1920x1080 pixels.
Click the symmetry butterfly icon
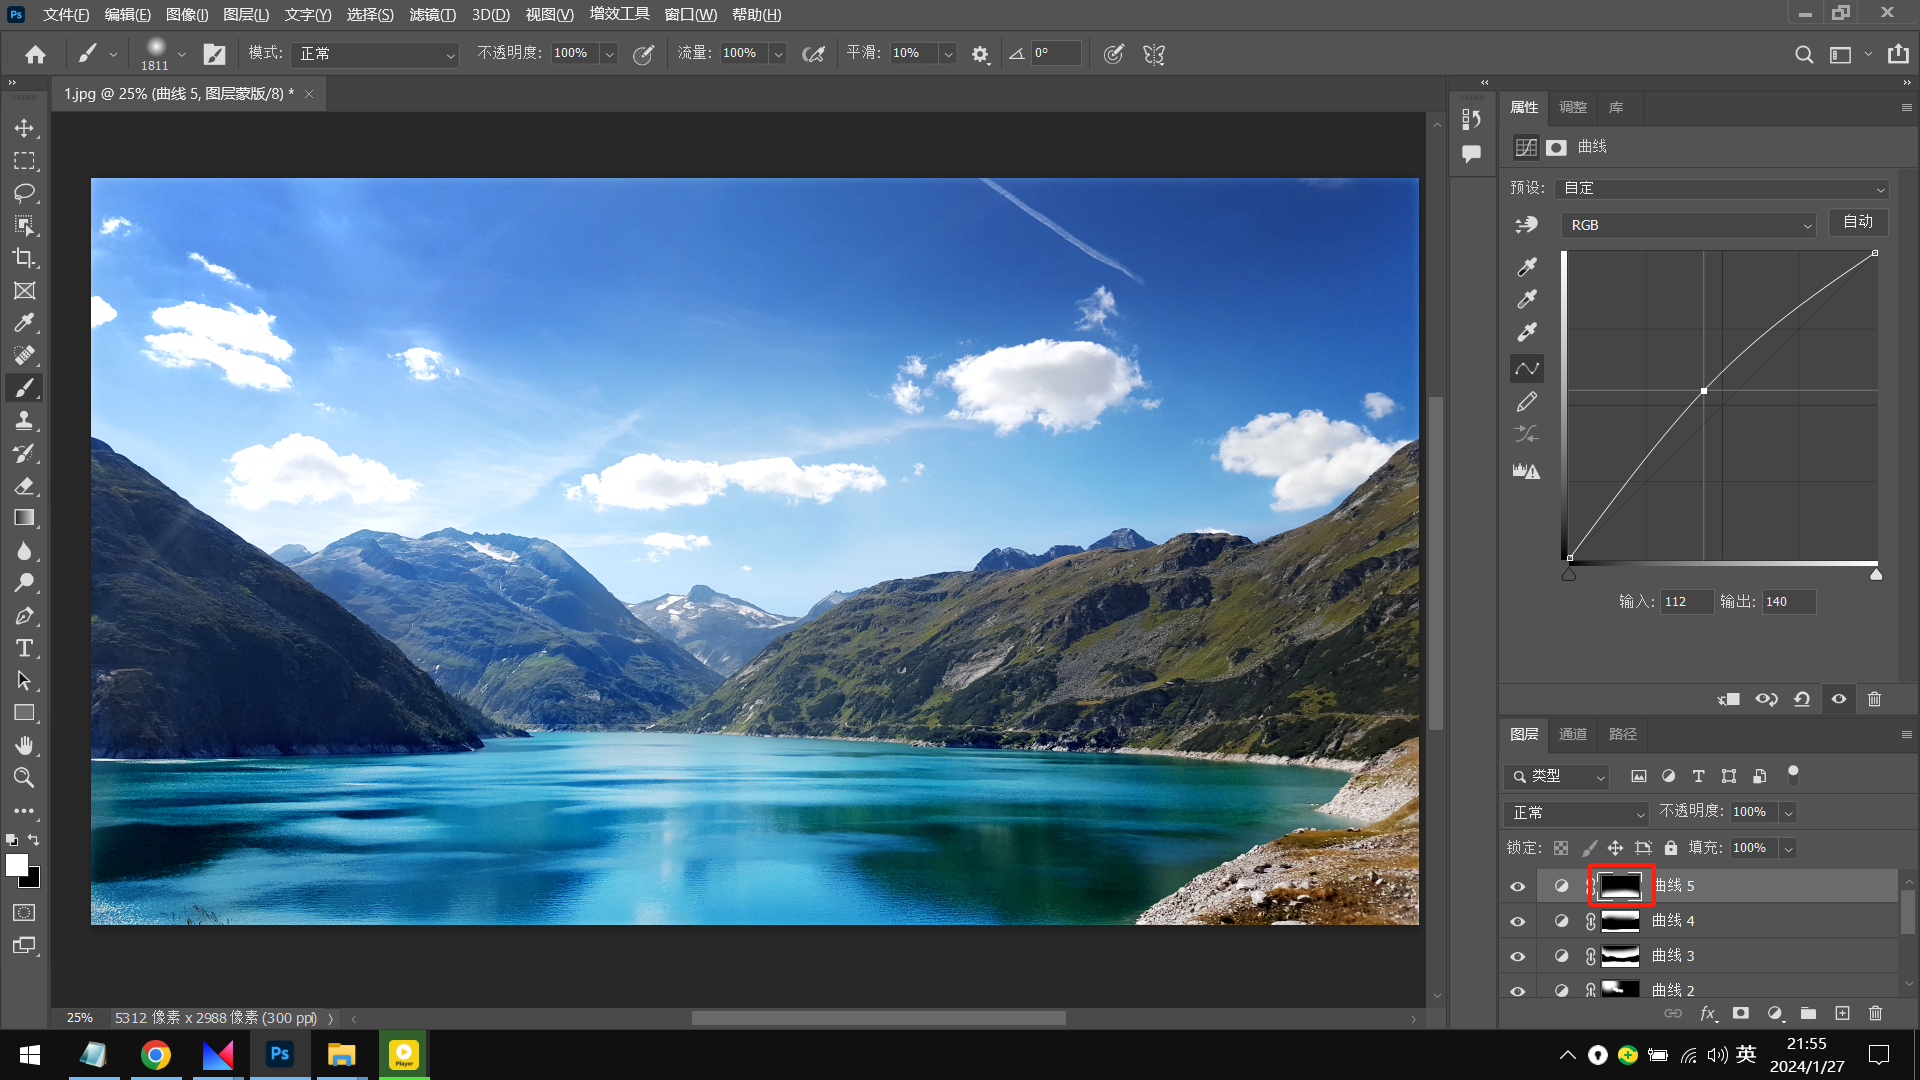(1154, 54)
